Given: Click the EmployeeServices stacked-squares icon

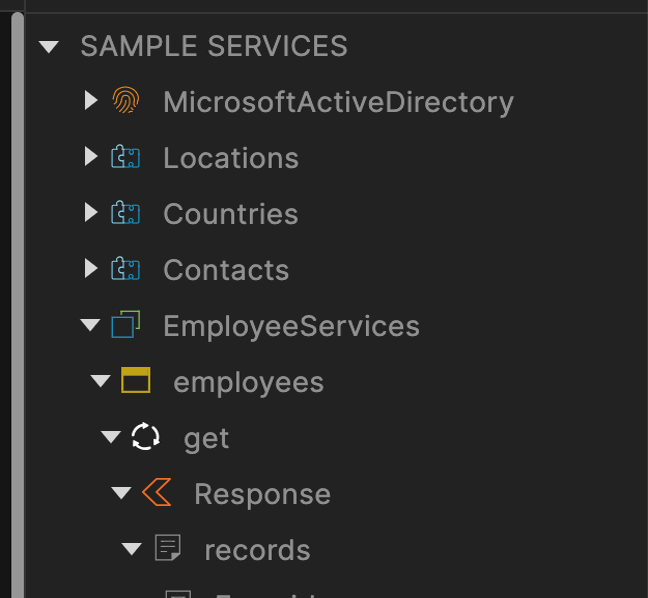Looking at the screenshot, I should click(125, 325).
